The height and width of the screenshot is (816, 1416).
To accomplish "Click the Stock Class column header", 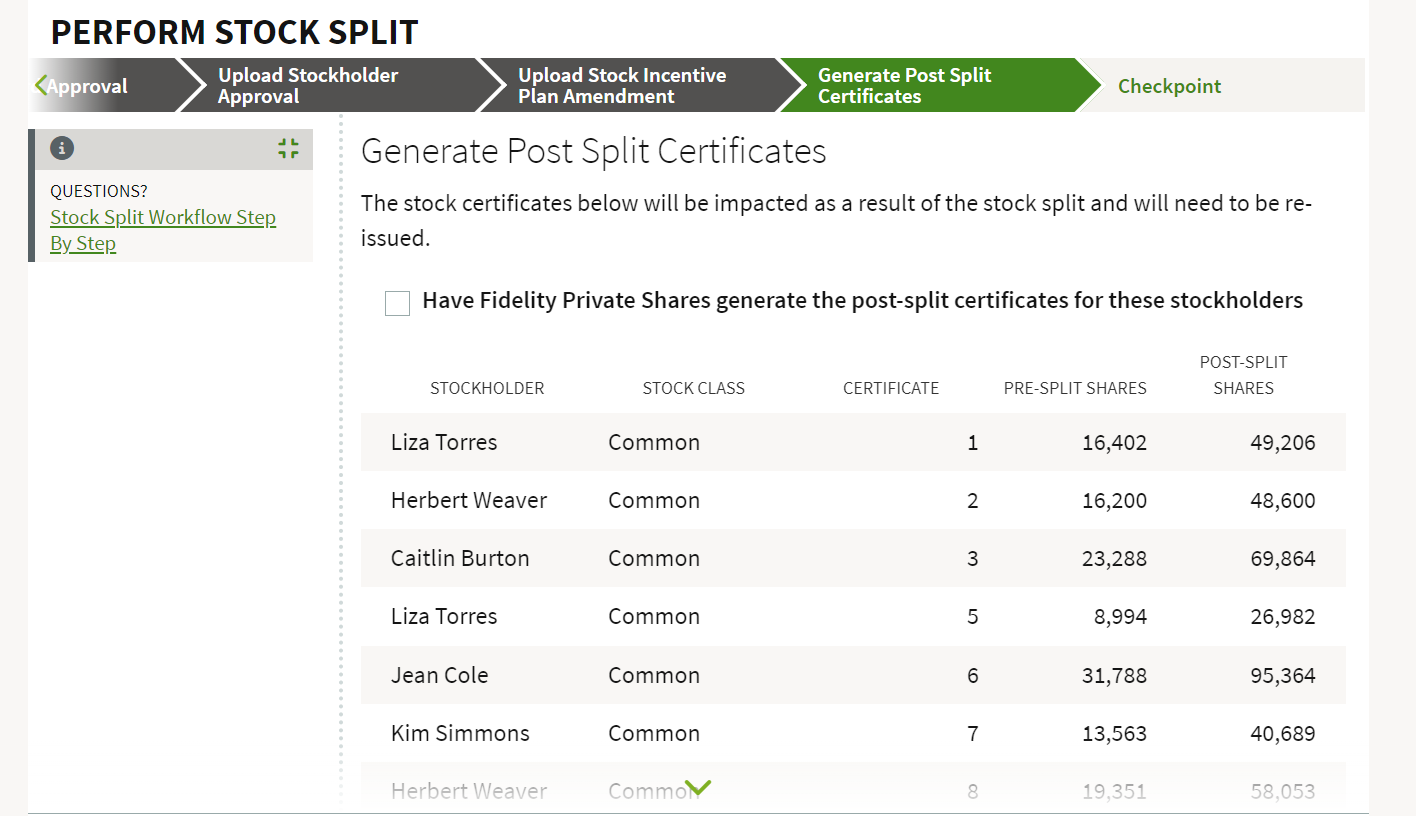I will click(694, 388).
